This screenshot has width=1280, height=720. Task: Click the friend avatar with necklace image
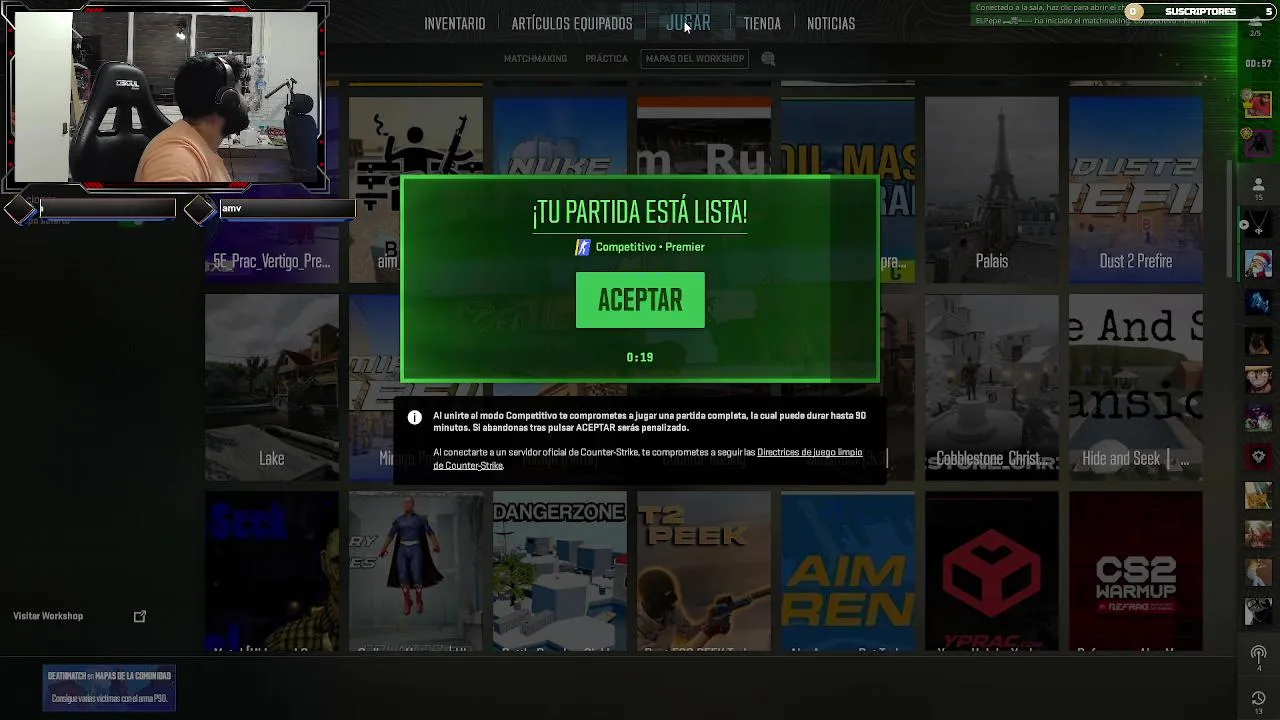[1258, 224]
